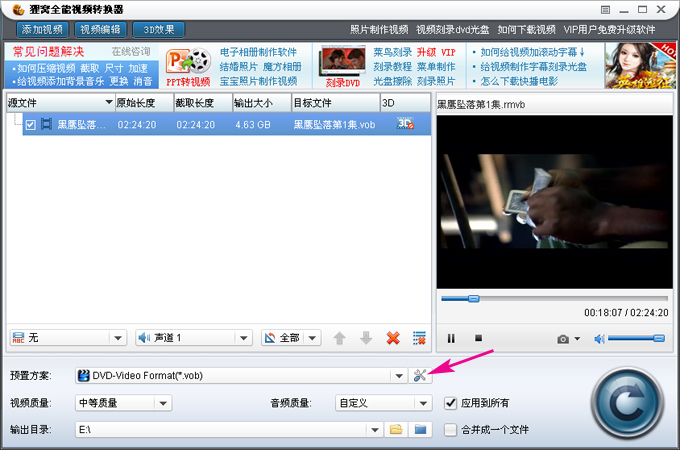Browse output folder yellow folder icon

(396, 429)
